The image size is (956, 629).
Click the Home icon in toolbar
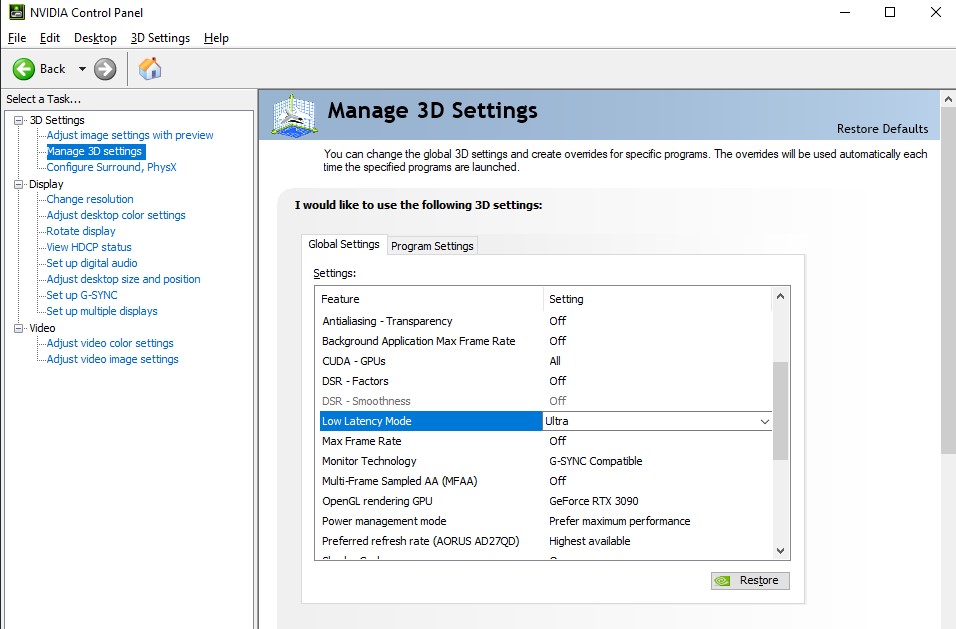(150, 69)
